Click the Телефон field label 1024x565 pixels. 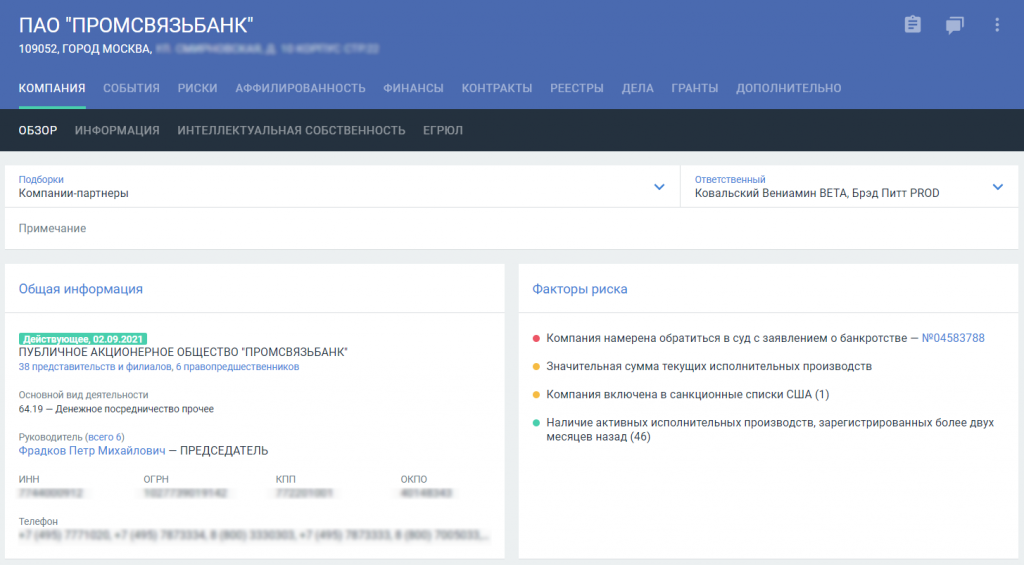click(x=38, y=521)
